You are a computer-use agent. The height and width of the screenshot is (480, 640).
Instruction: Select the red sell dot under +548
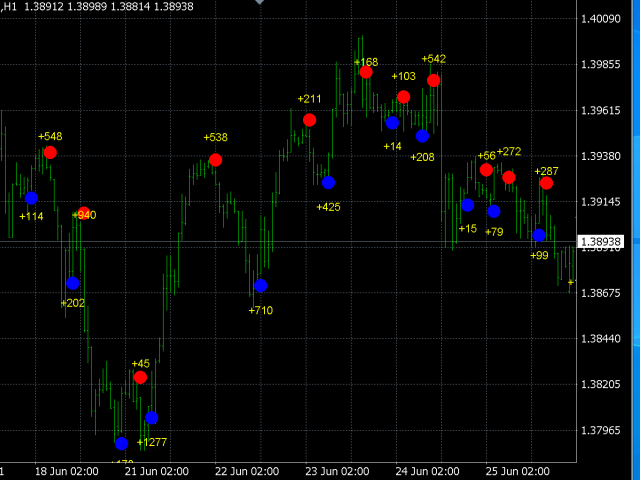(50, 153)
